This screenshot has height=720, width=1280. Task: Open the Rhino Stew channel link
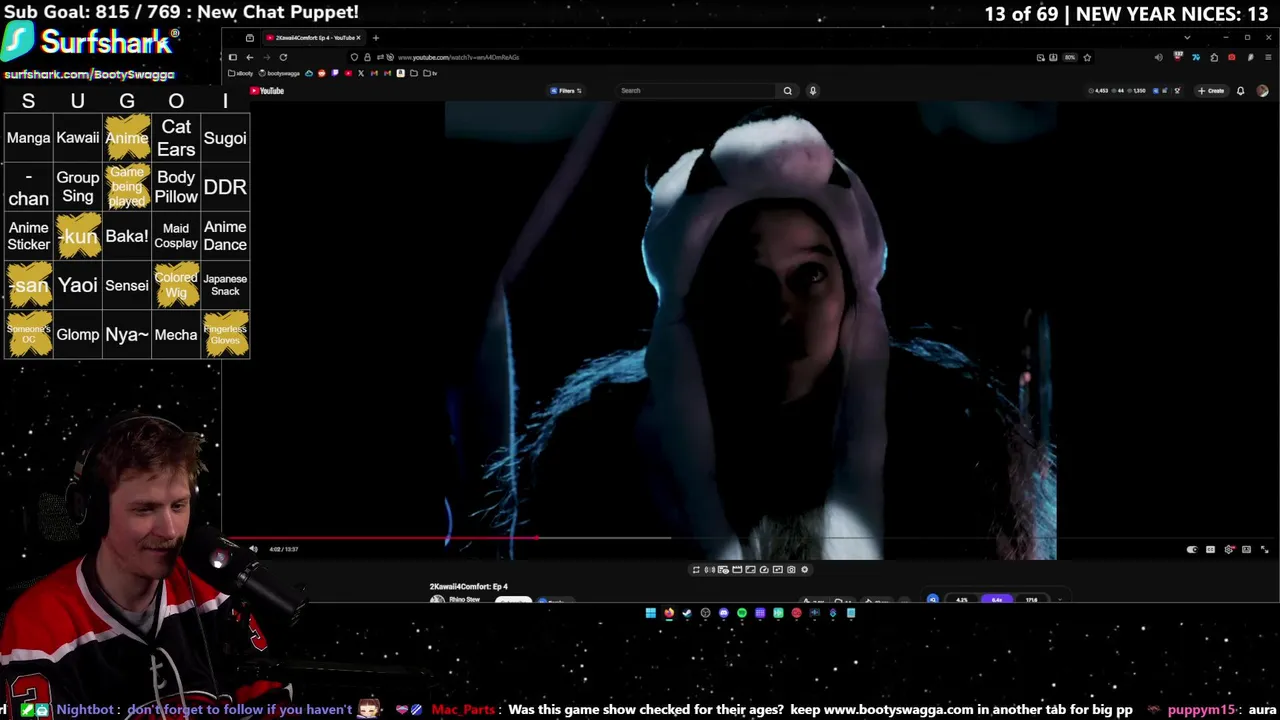(x=464, y=599)
